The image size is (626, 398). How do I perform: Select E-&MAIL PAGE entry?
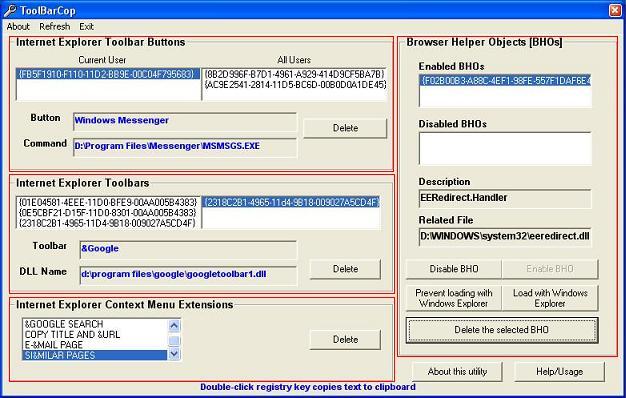click(x=95, y=345)
